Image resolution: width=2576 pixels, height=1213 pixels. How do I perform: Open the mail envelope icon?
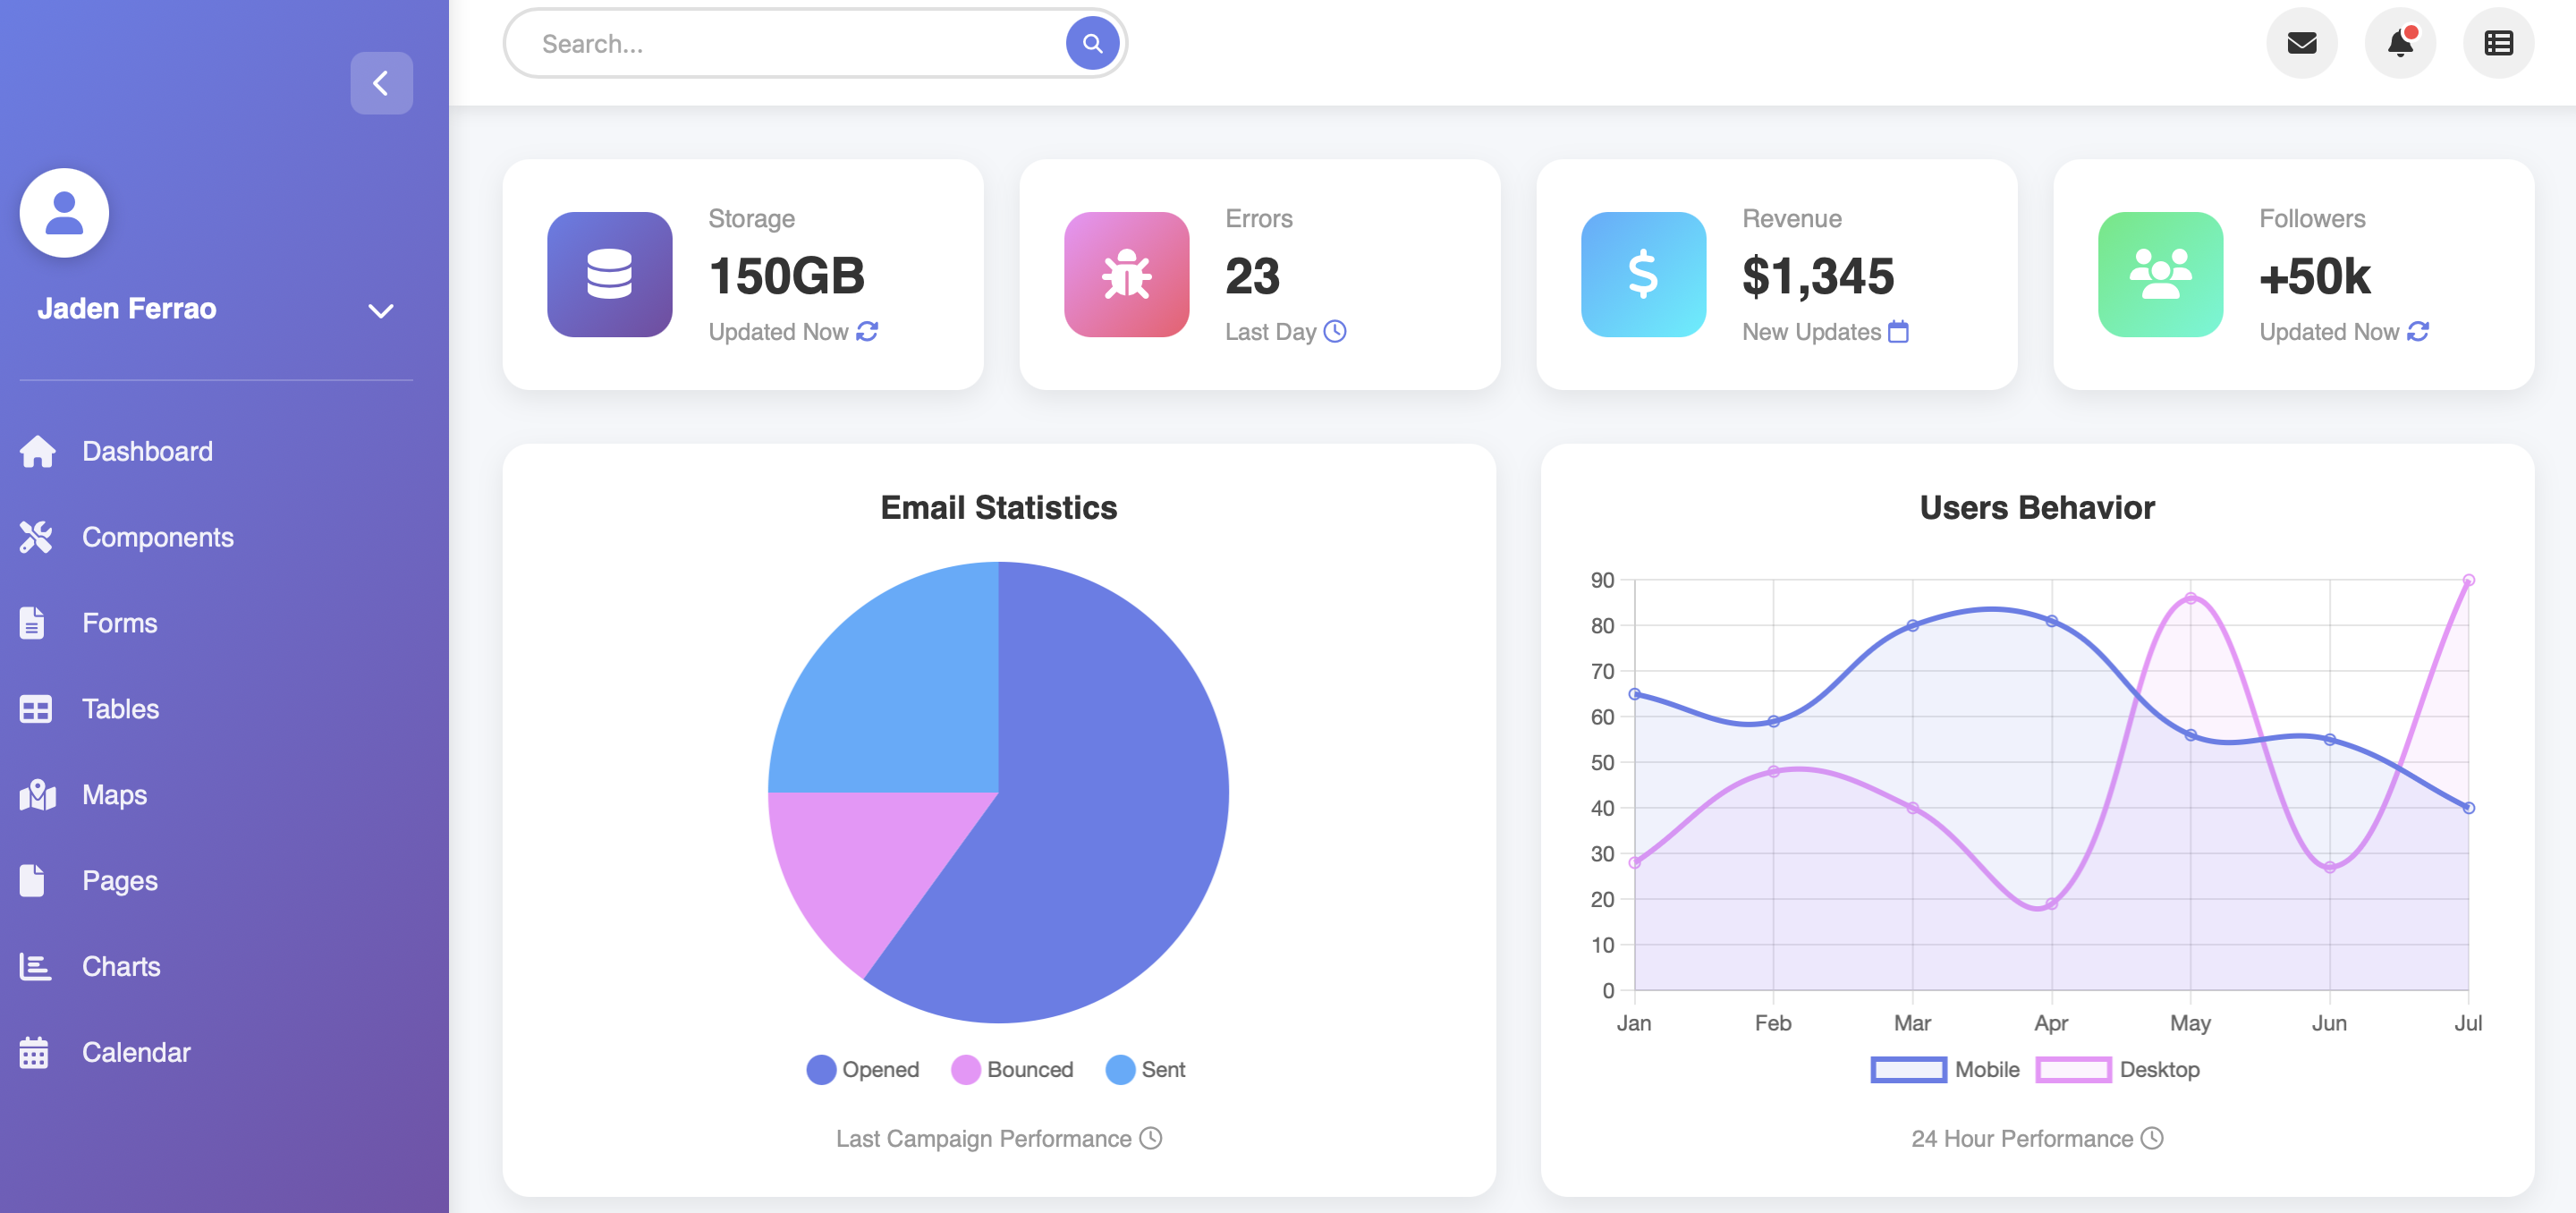click(2301, 43)
